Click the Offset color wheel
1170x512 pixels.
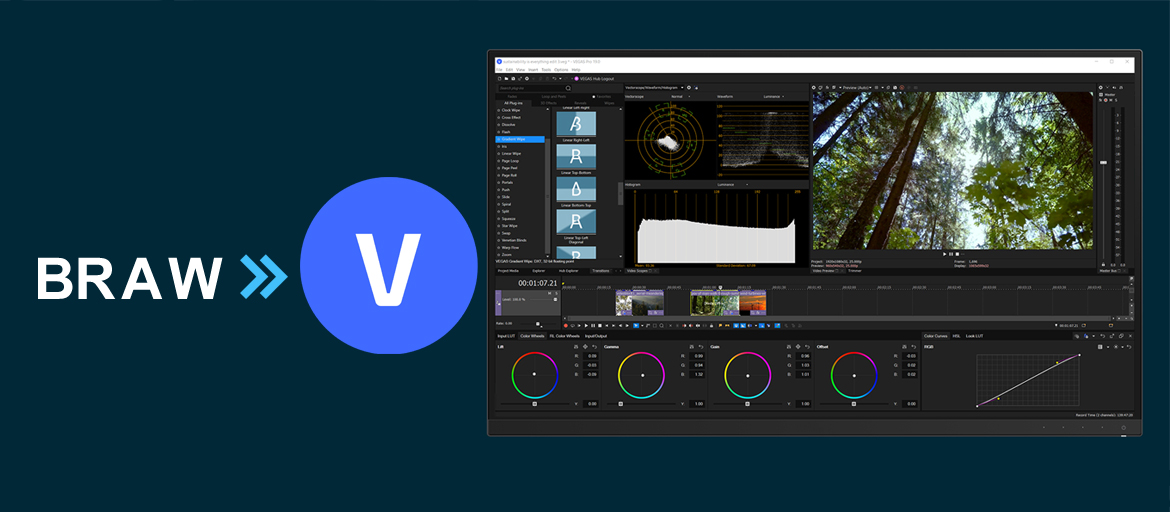[x=854, y=375]
